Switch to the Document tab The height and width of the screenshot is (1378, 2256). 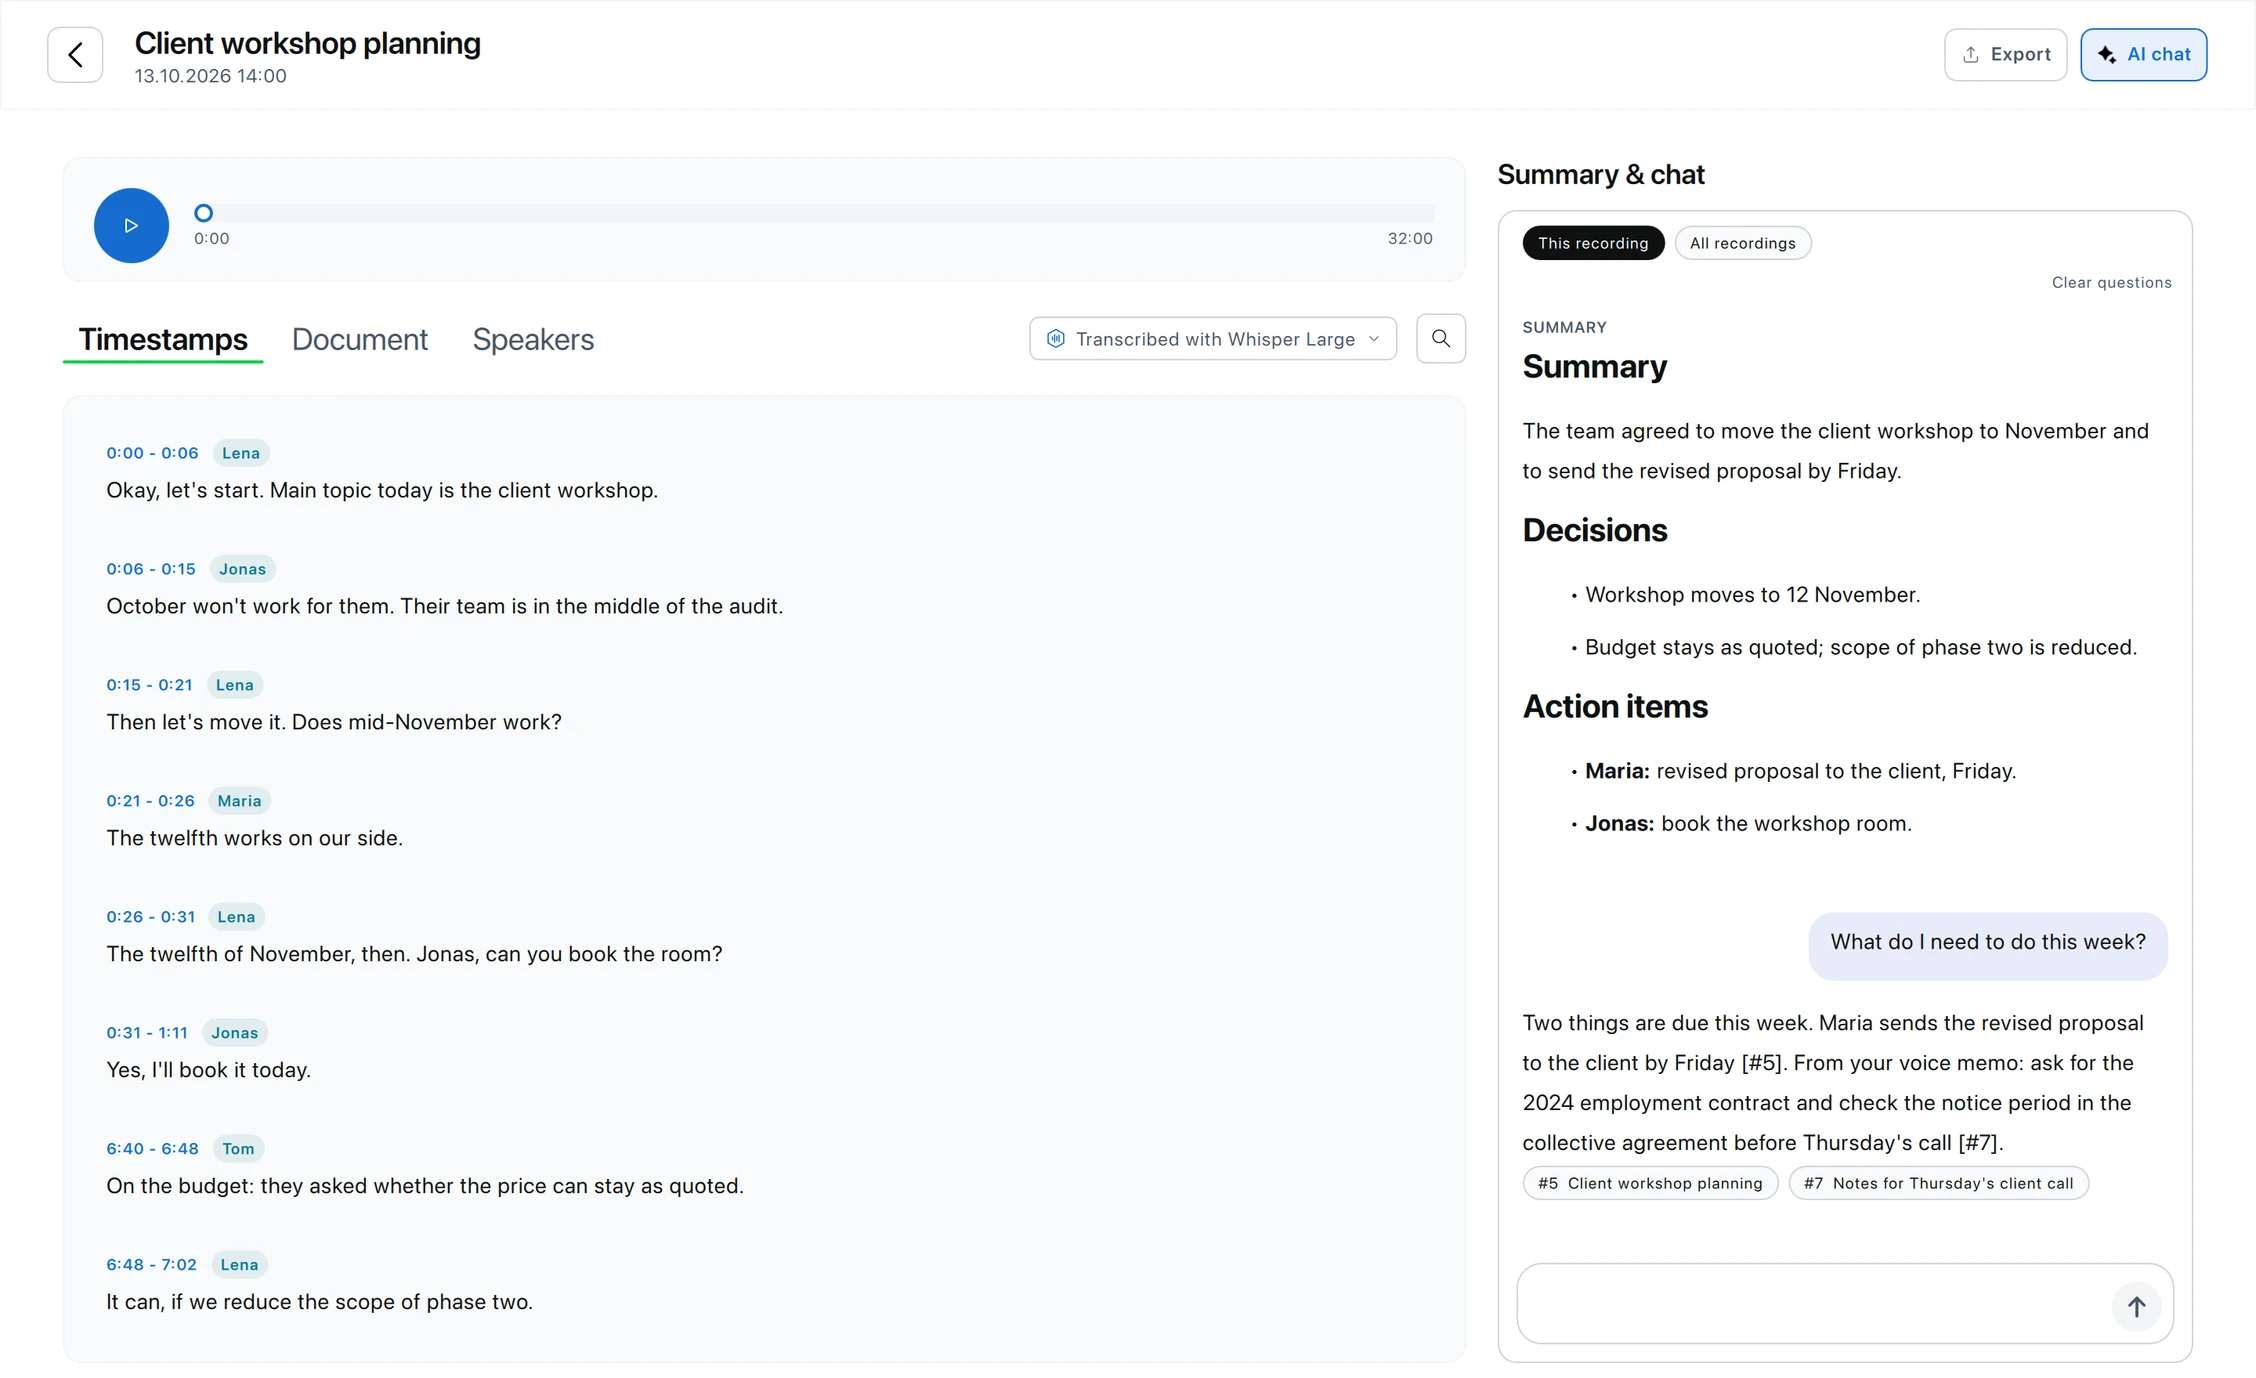(360, 340)
